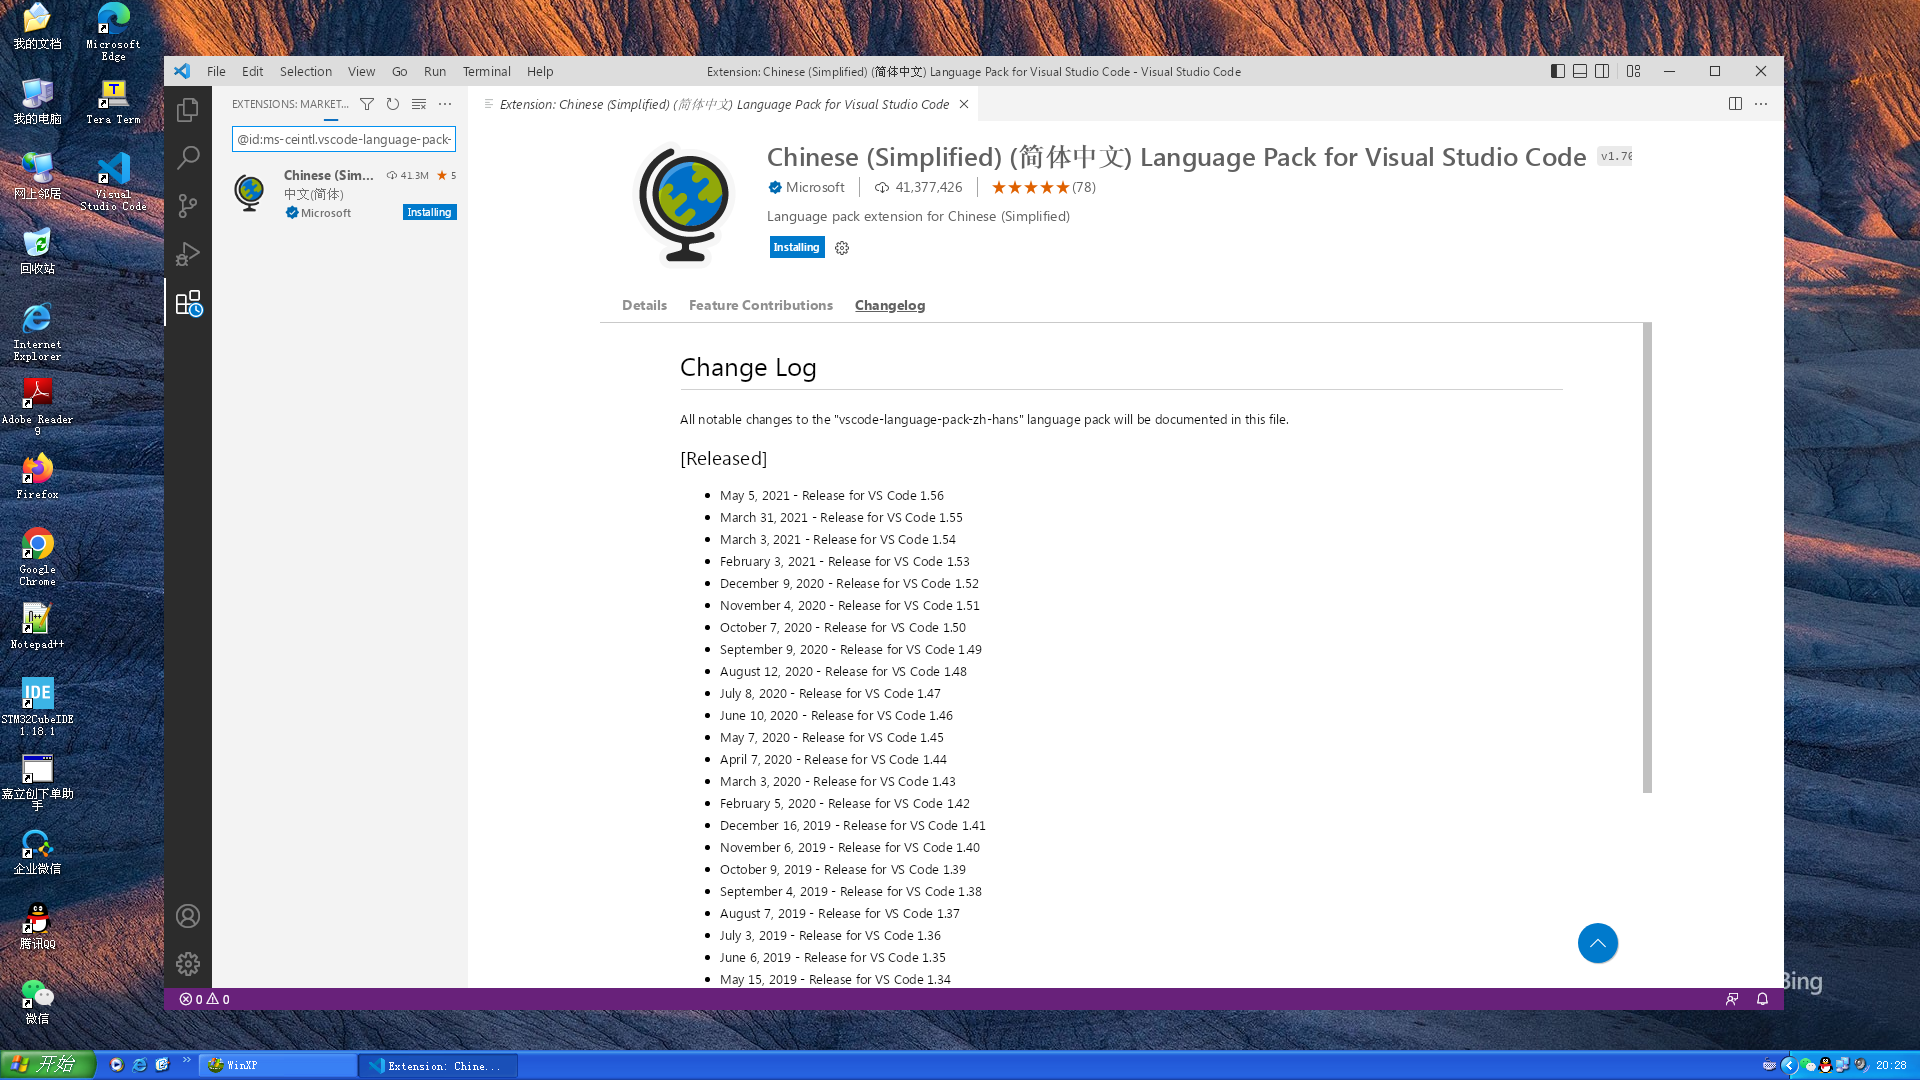This screenshot has height=1080, width=1920.
Task: Open Adobe Reader 9 desktop shortcut
Action: coord(37,406)
